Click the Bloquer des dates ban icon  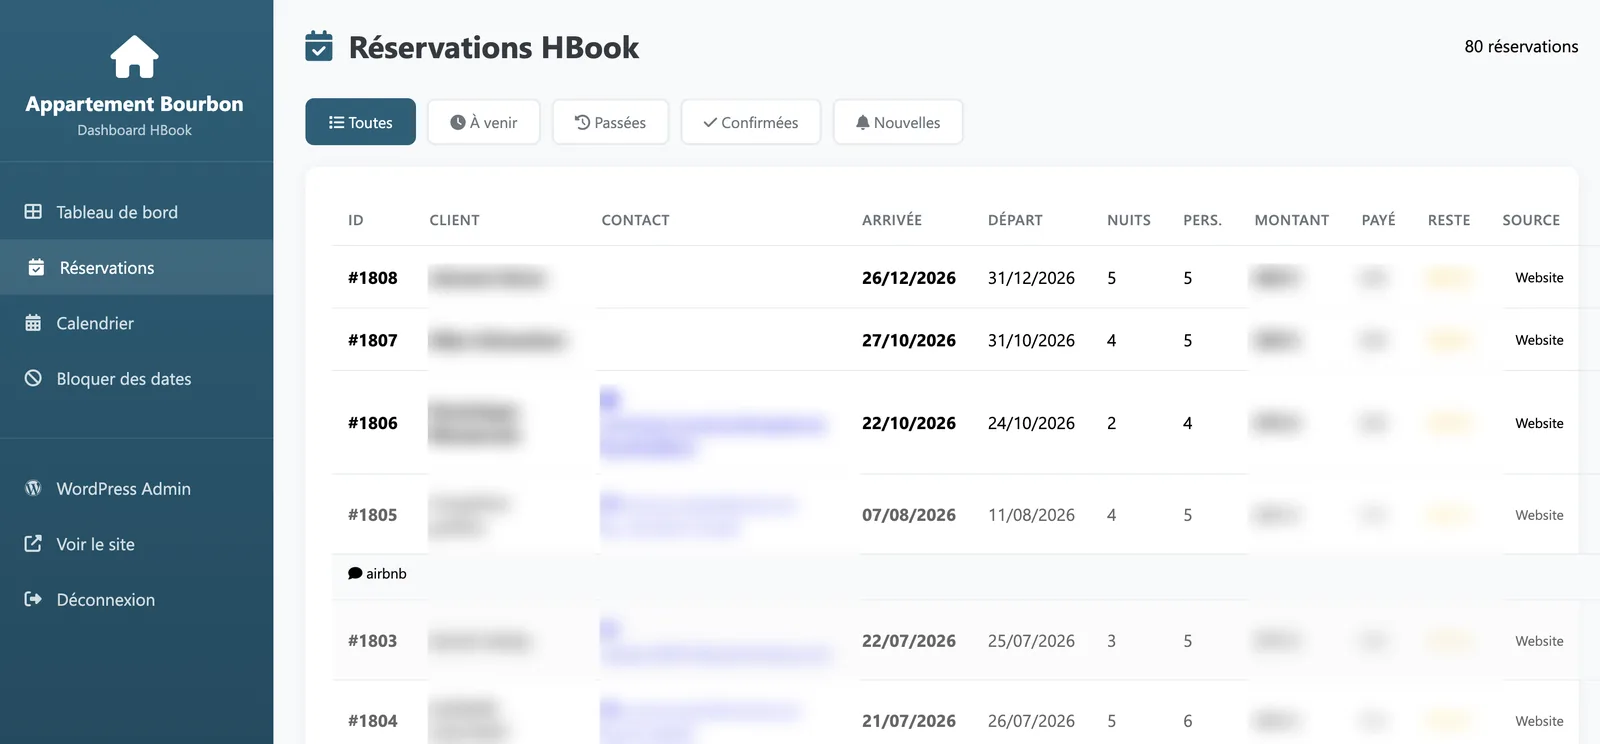33,378
